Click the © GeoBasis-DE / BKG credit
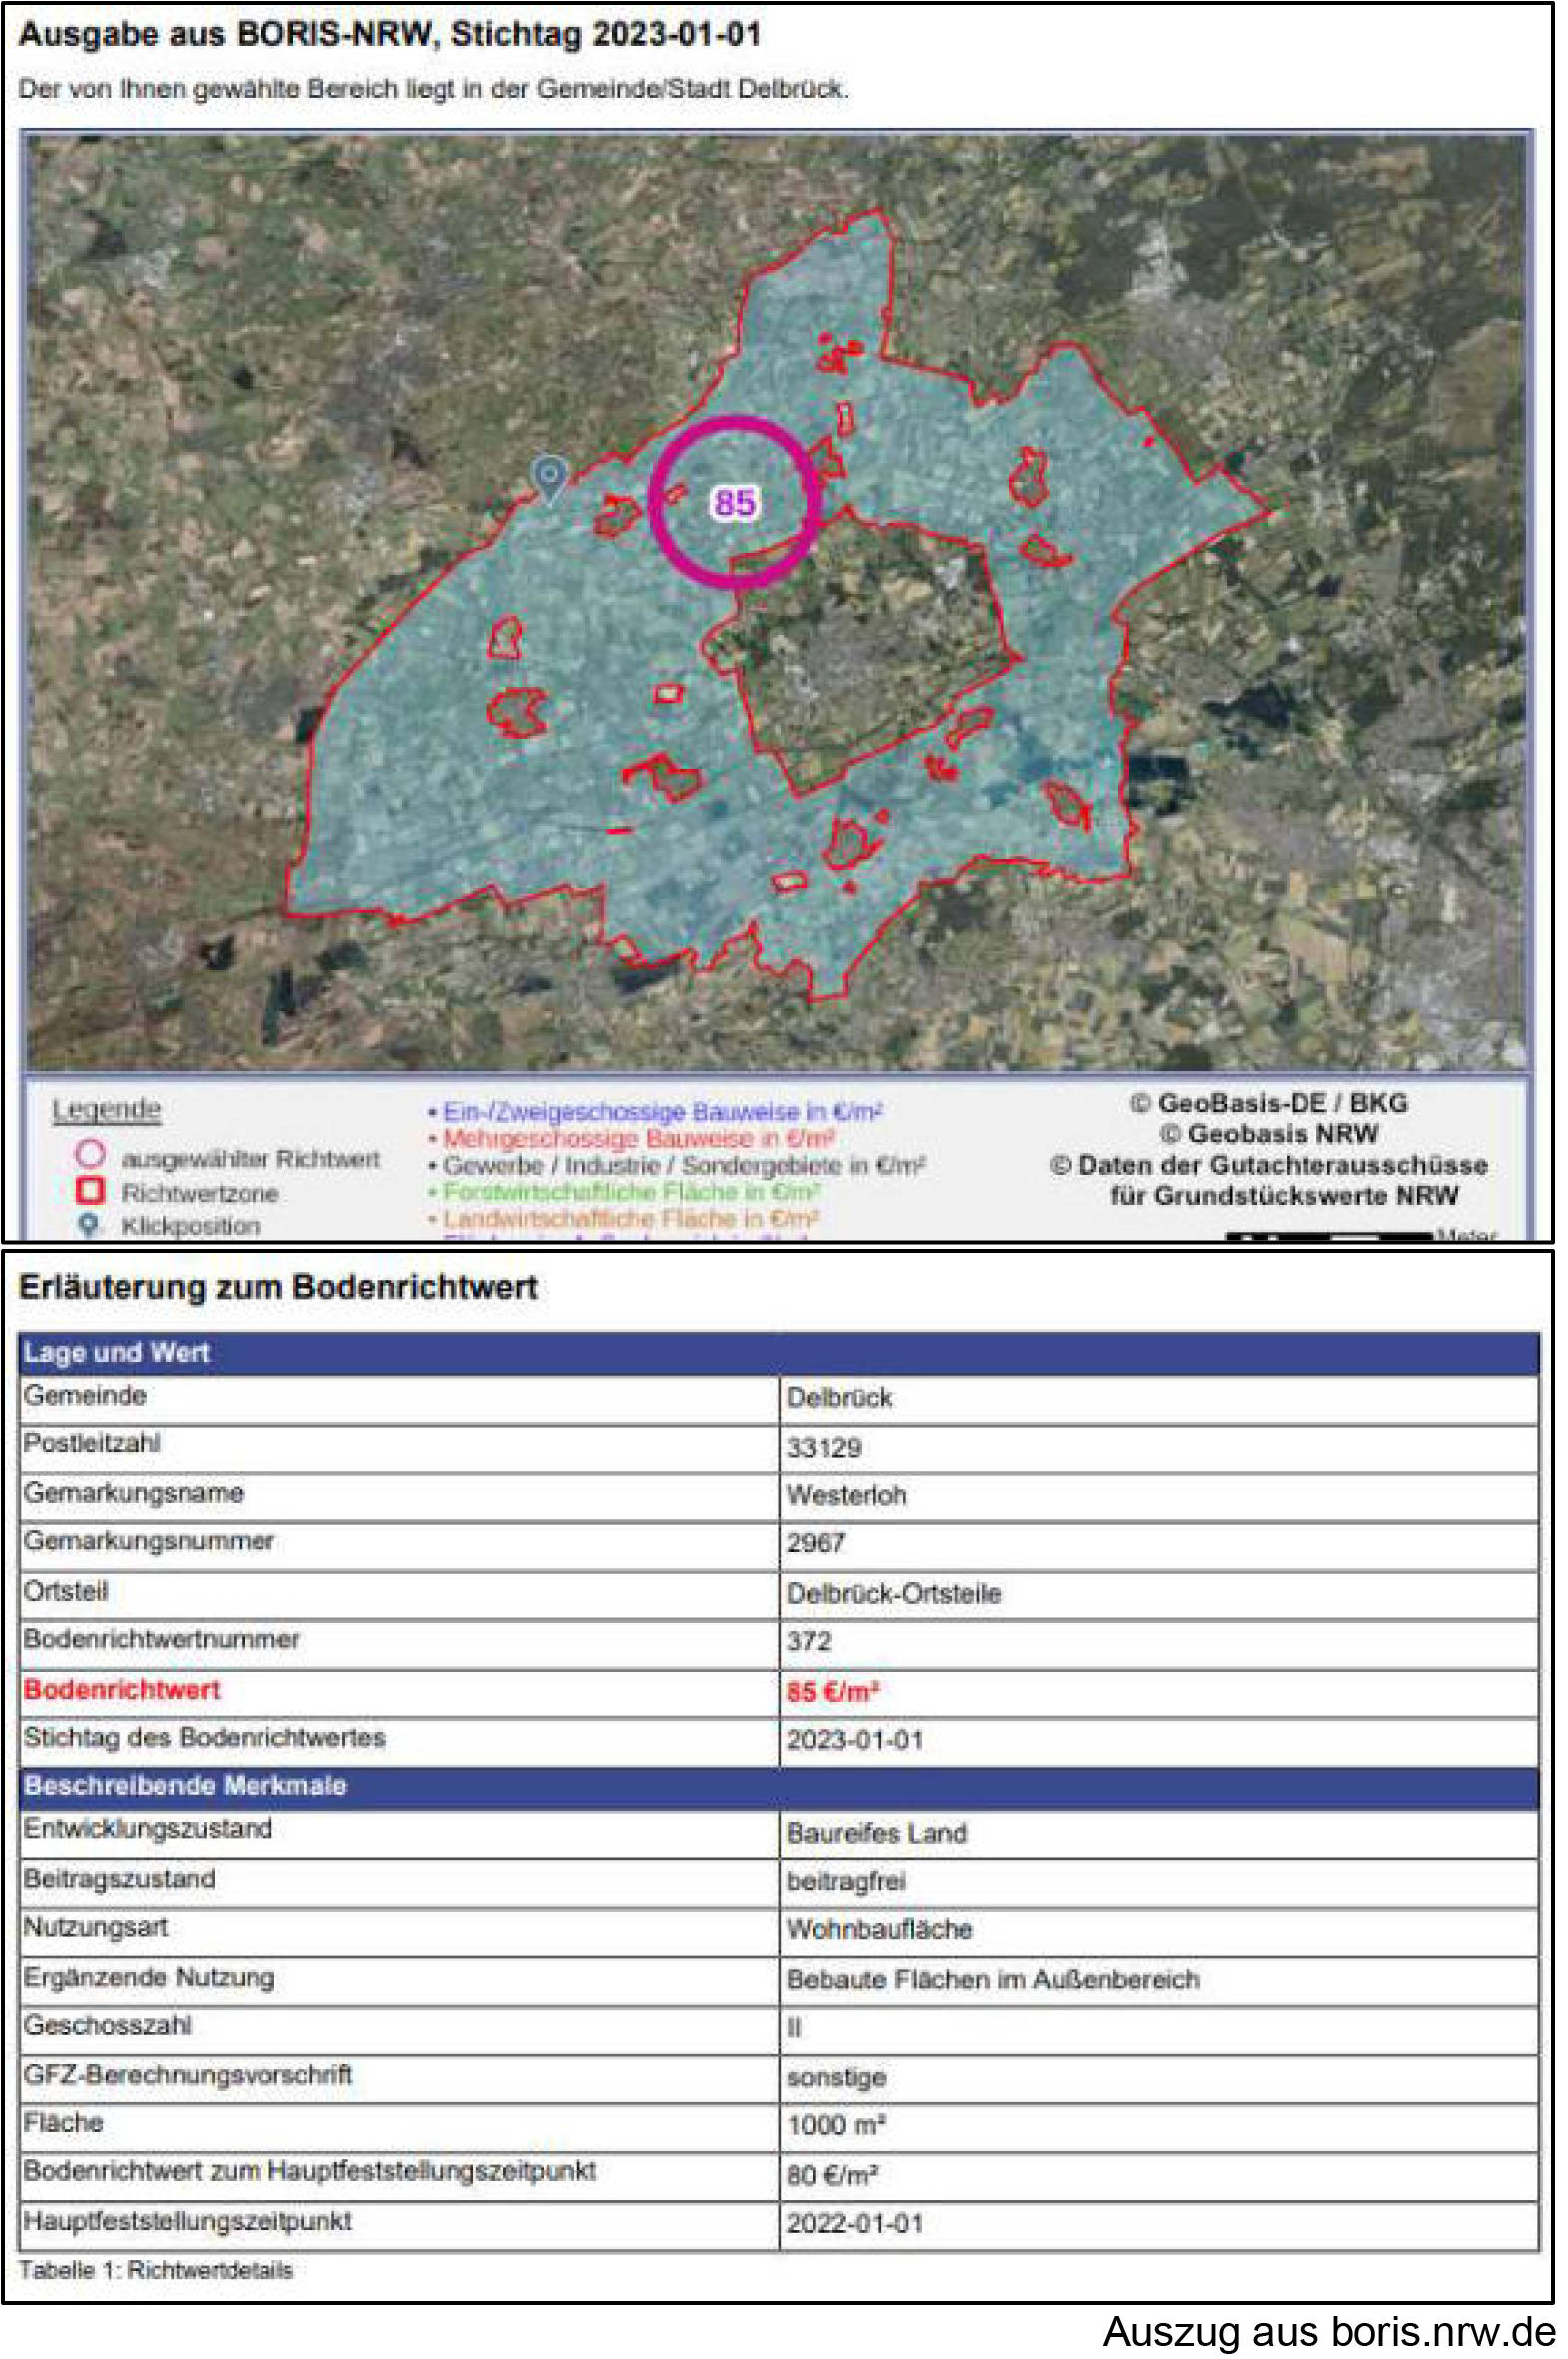 point(1269,1103)
